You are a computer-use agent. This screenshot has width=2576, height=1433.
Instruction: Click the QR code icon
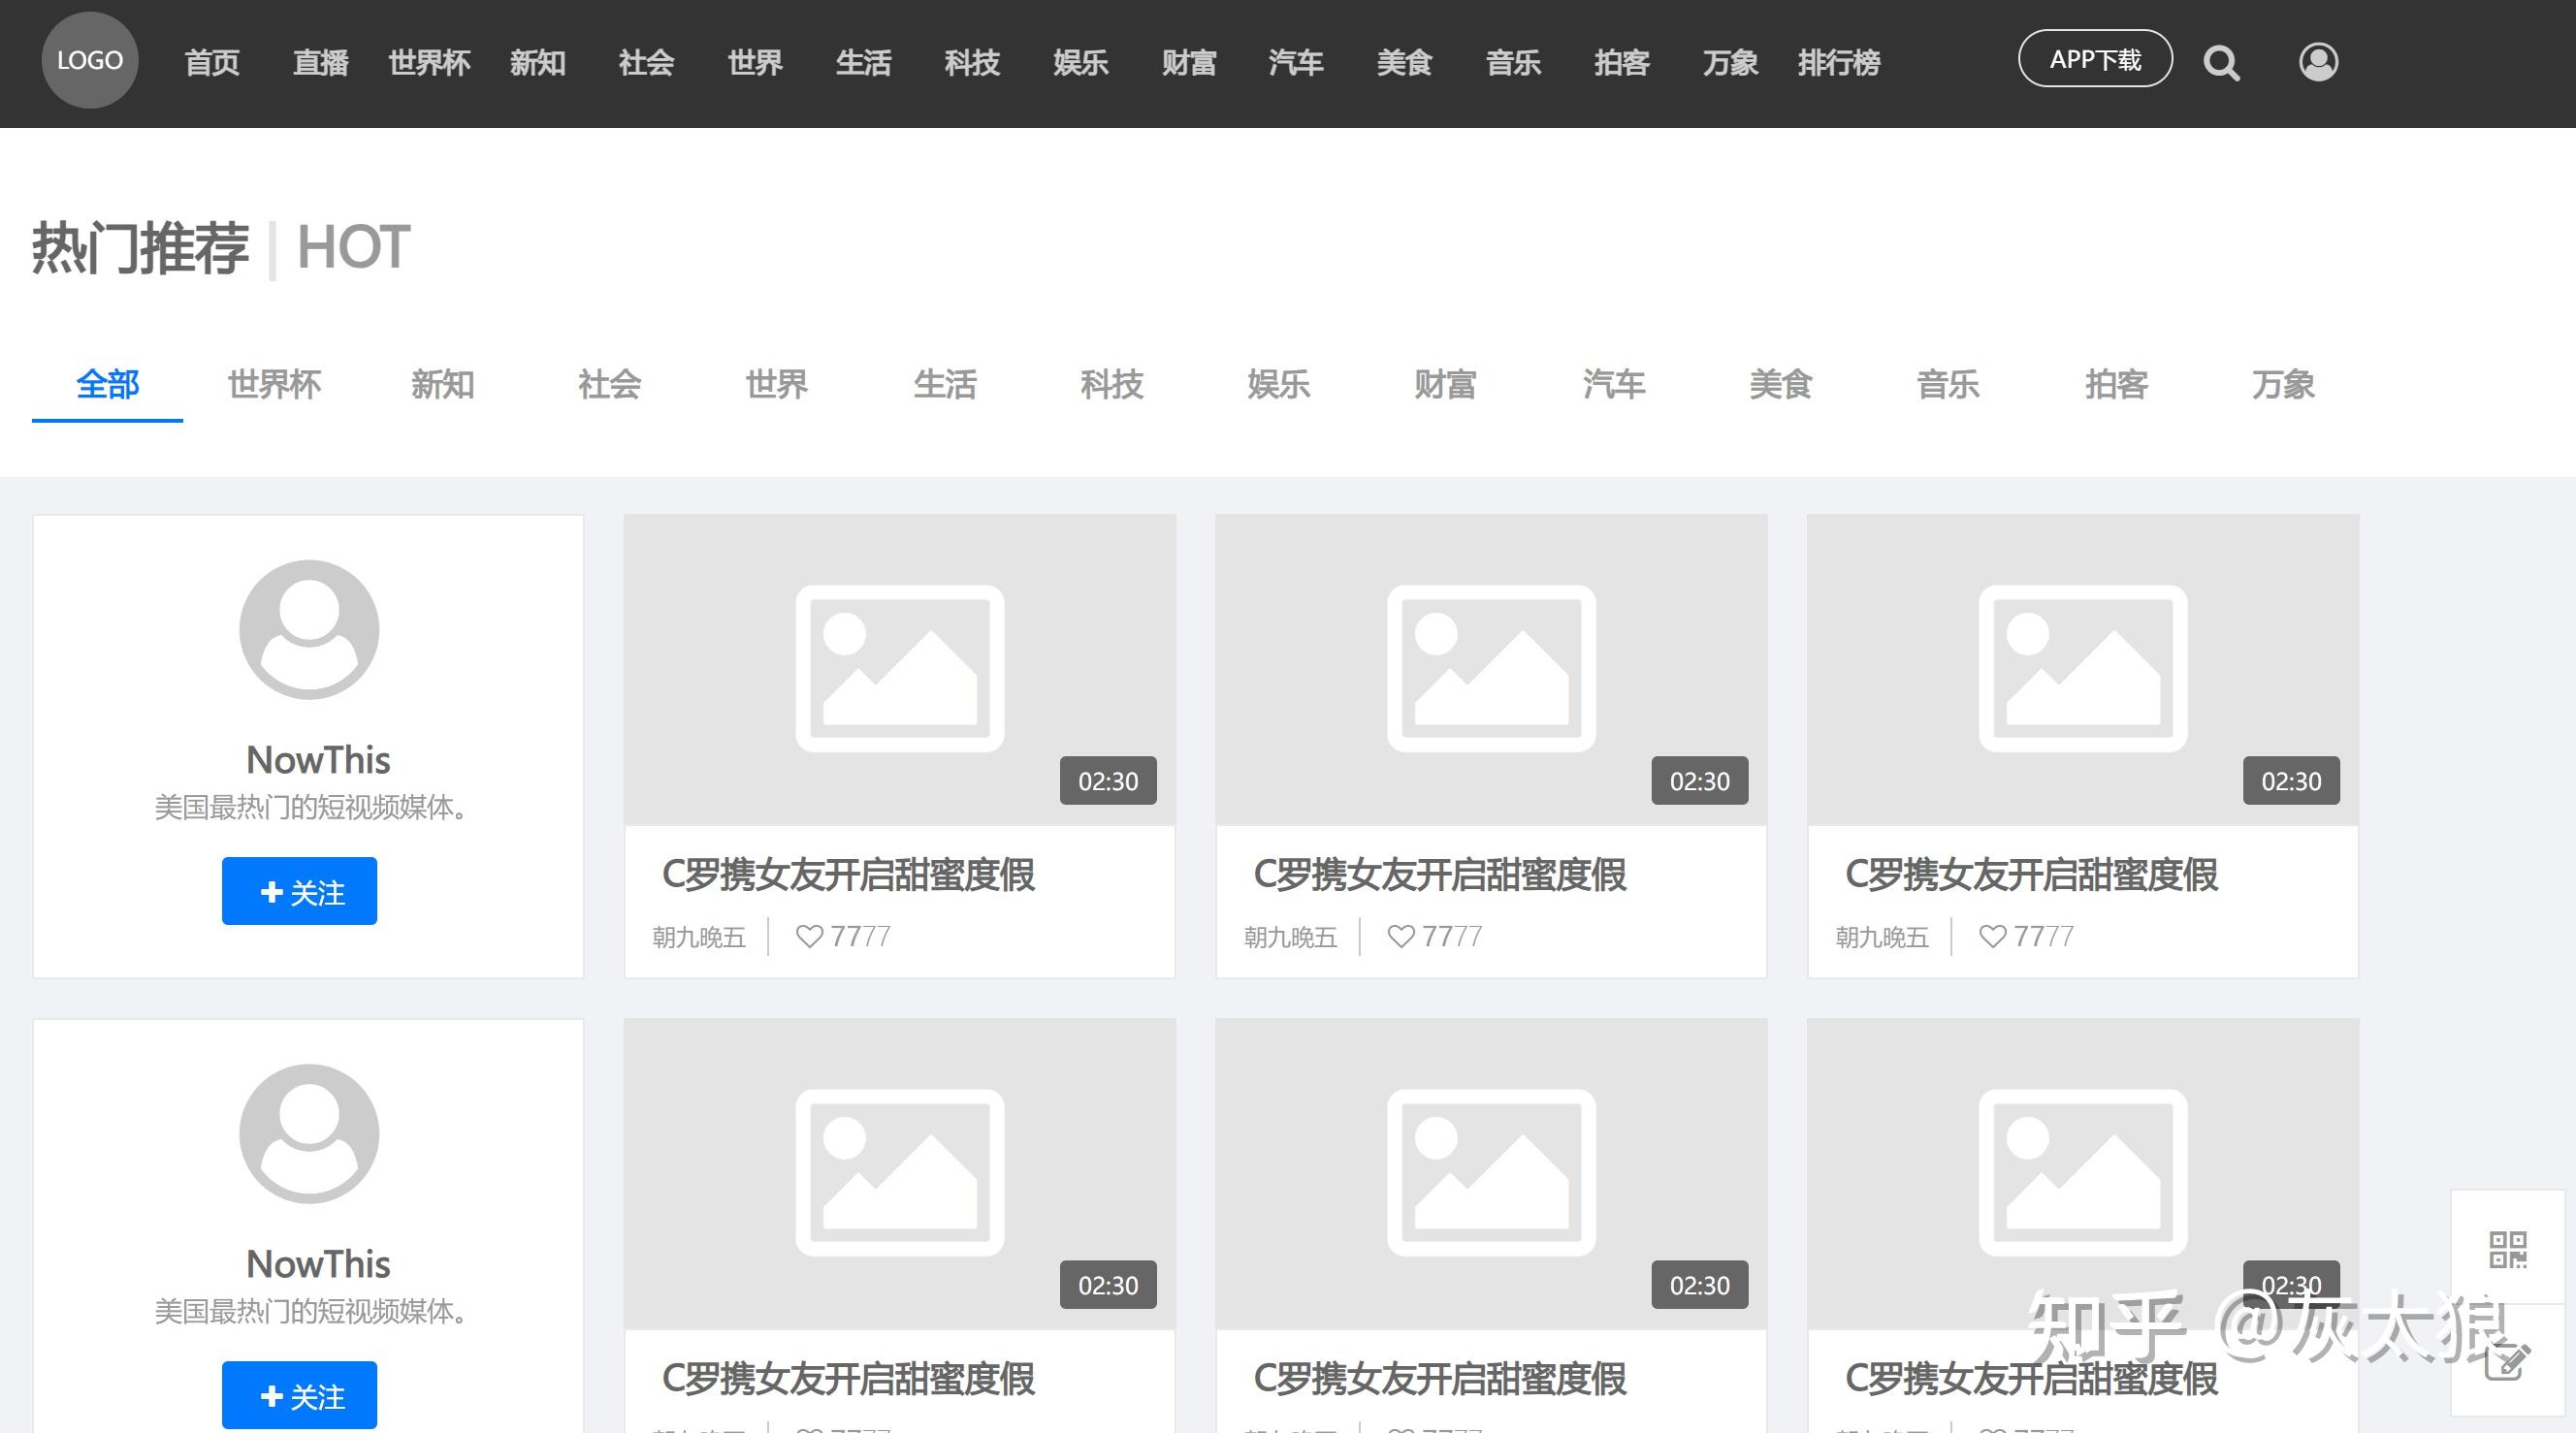2507,1249
